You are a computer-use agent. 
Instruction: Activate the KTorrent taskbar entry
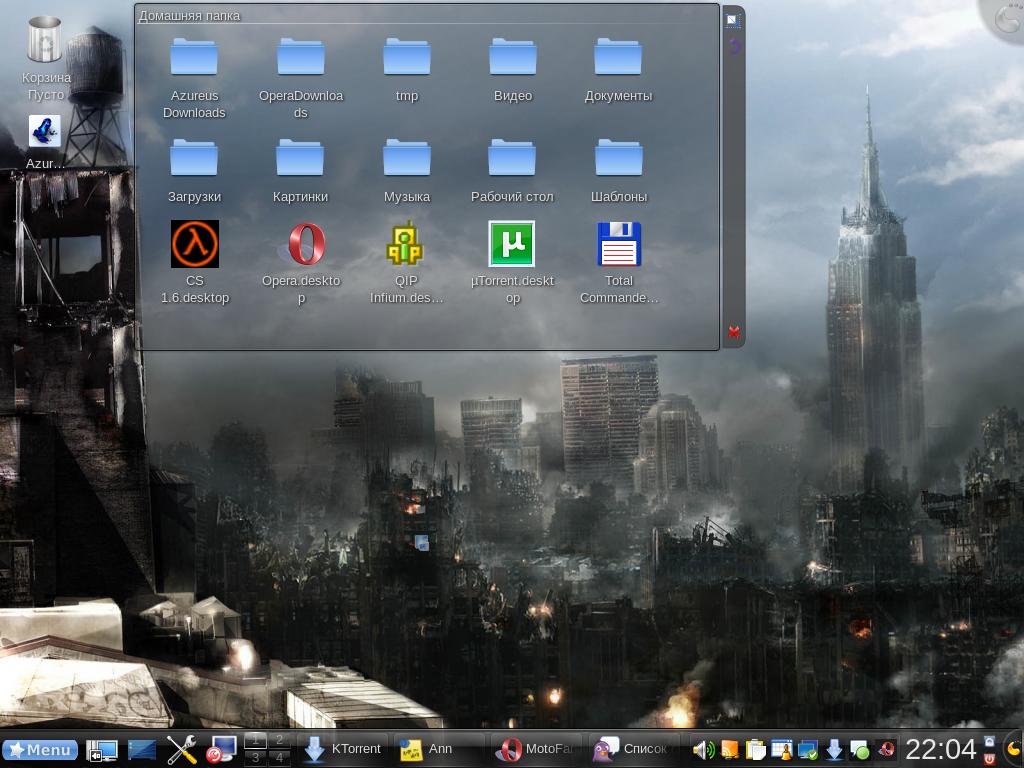(x=343, y=749)
